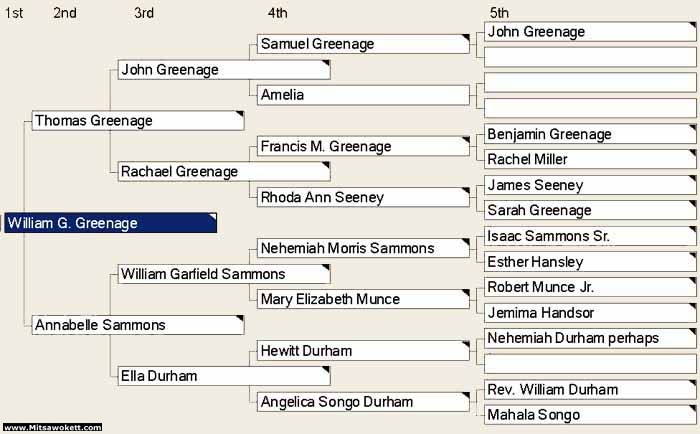The image size is (700, 434).
Task: Click corner marker on Benjamin Greenage box
Action: point(691,129)
